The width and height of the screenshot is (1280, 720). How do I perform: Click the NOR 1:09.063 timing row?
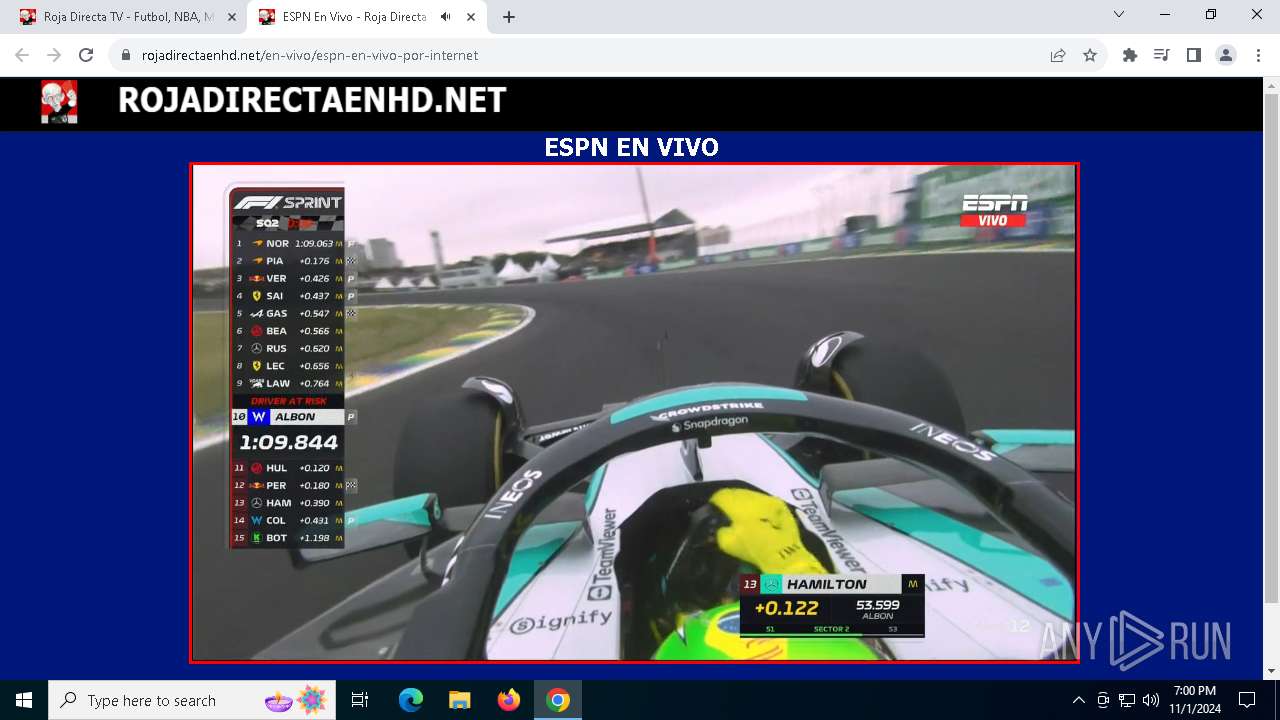coord(289,243)
